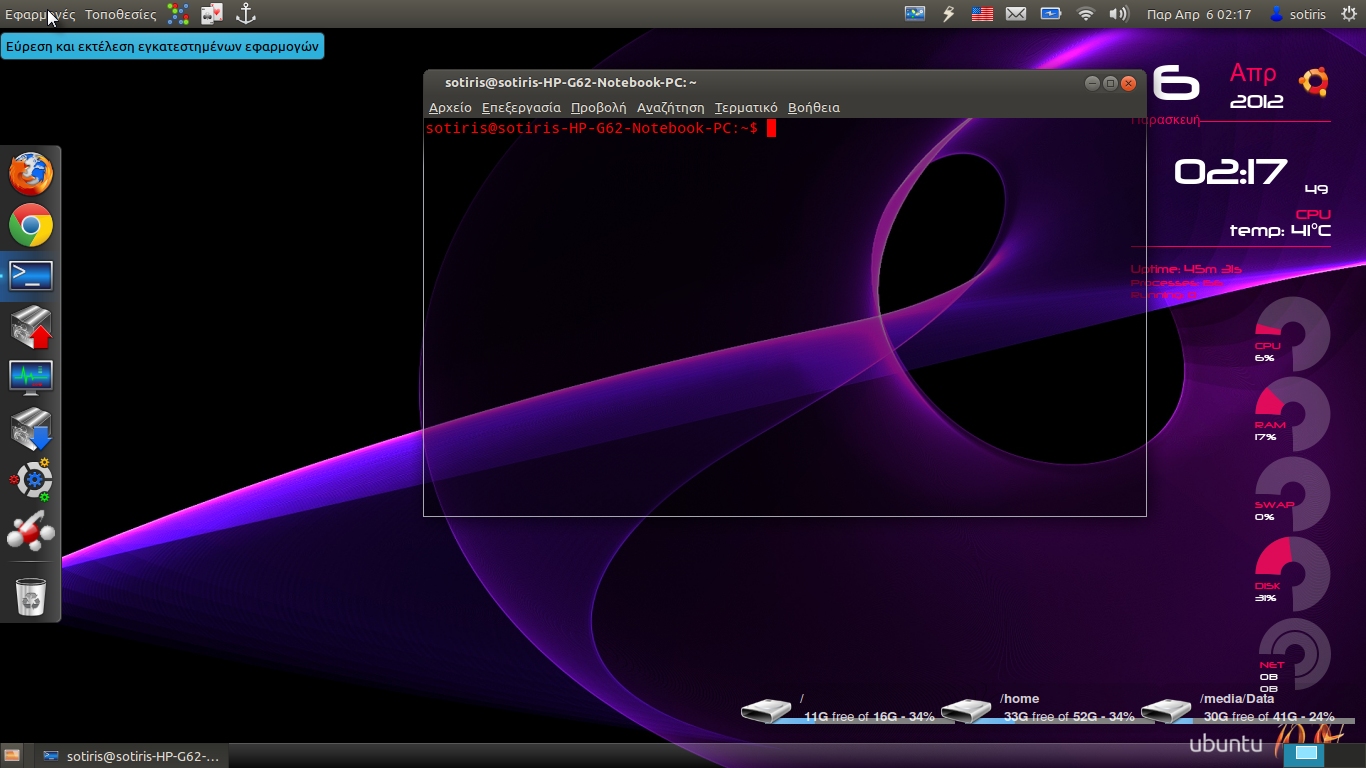Launch the molecule dock application

[x=31, y=533]
